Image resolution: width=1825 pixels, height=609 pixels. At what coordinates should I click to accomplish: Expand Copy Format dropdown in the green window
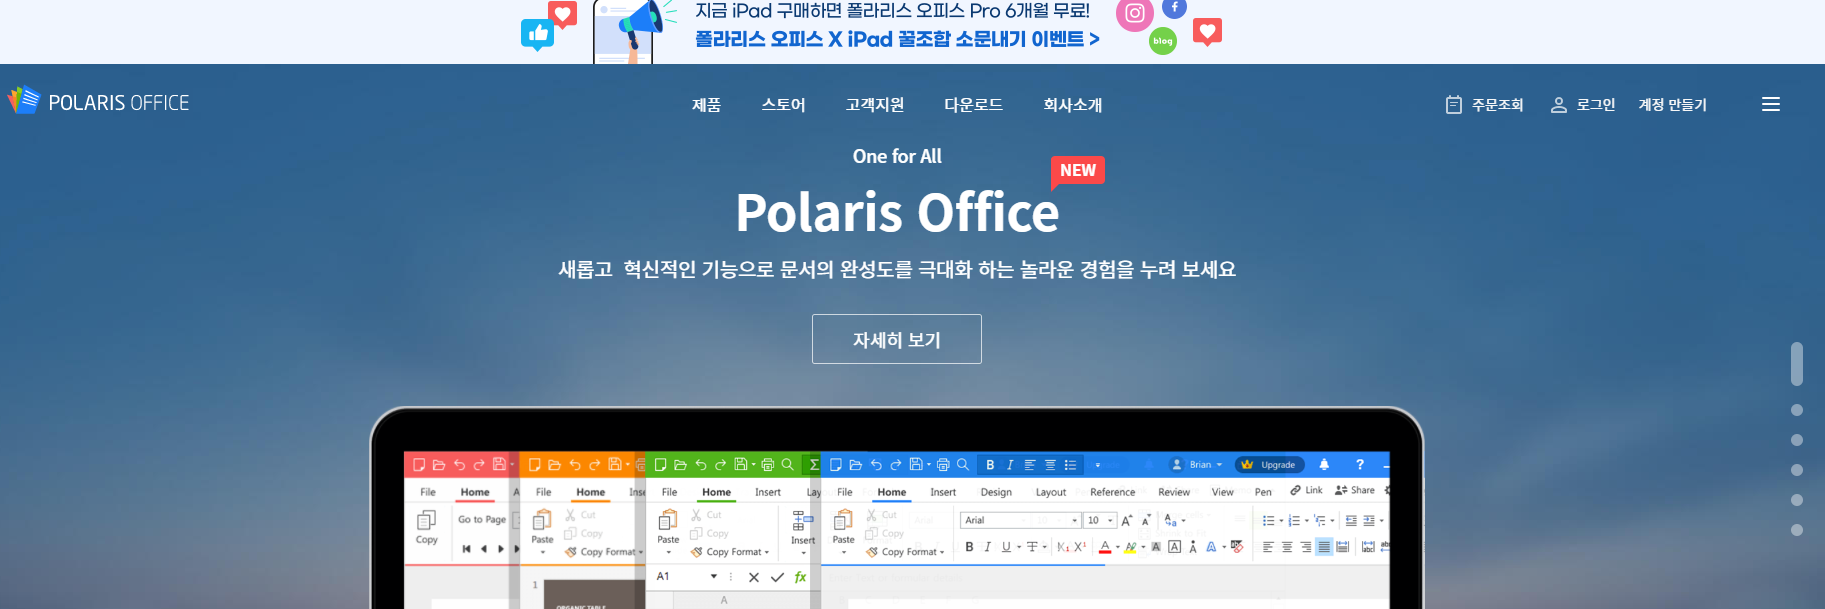click(x=767, y=552)
